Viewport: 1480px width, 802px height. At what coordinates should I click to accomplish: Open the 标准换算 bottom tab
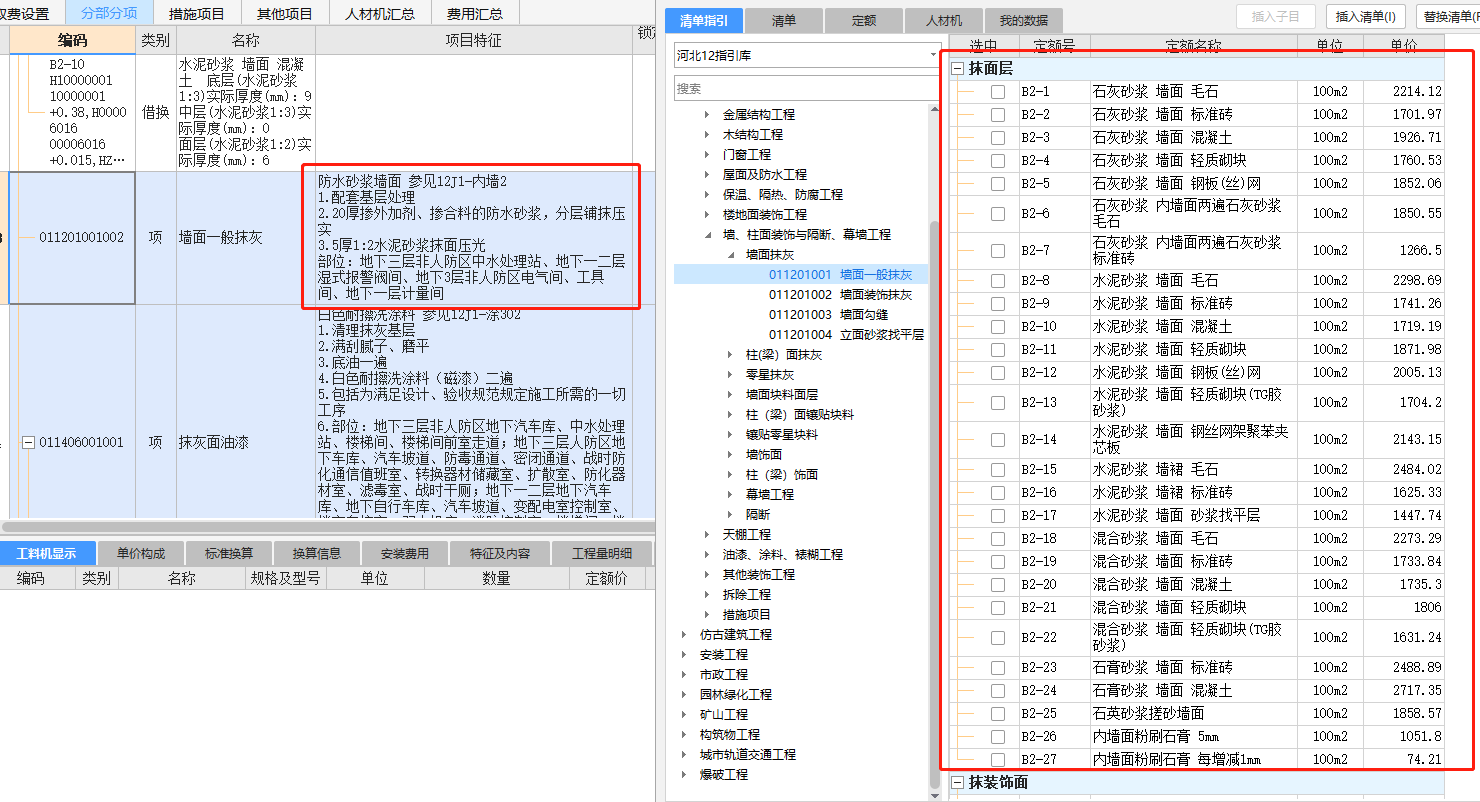tap(229, 553)
